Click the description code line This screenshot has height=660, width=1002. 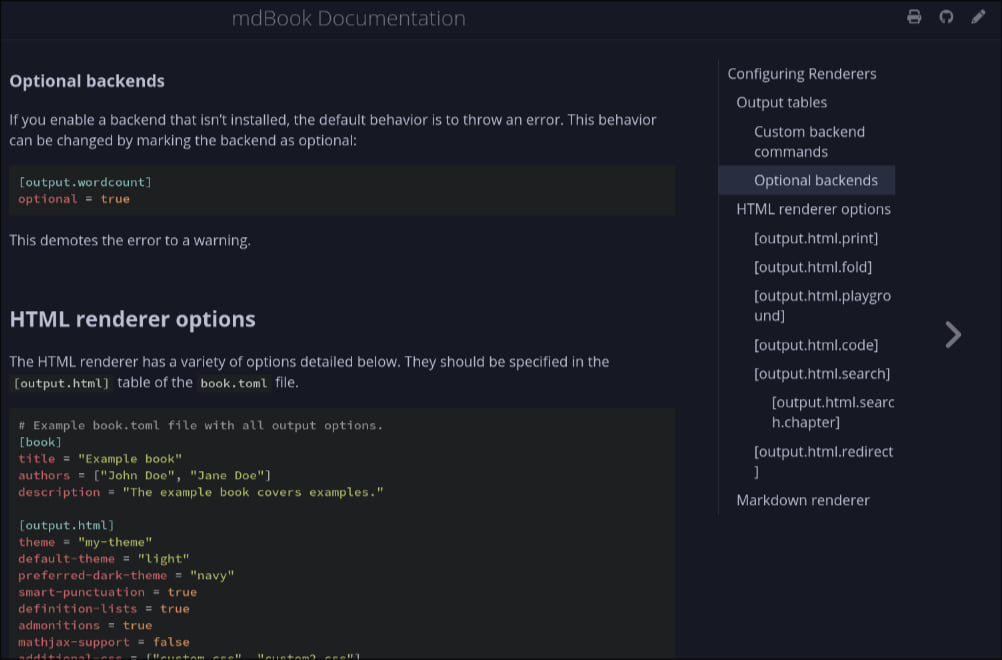click(201, 492)
